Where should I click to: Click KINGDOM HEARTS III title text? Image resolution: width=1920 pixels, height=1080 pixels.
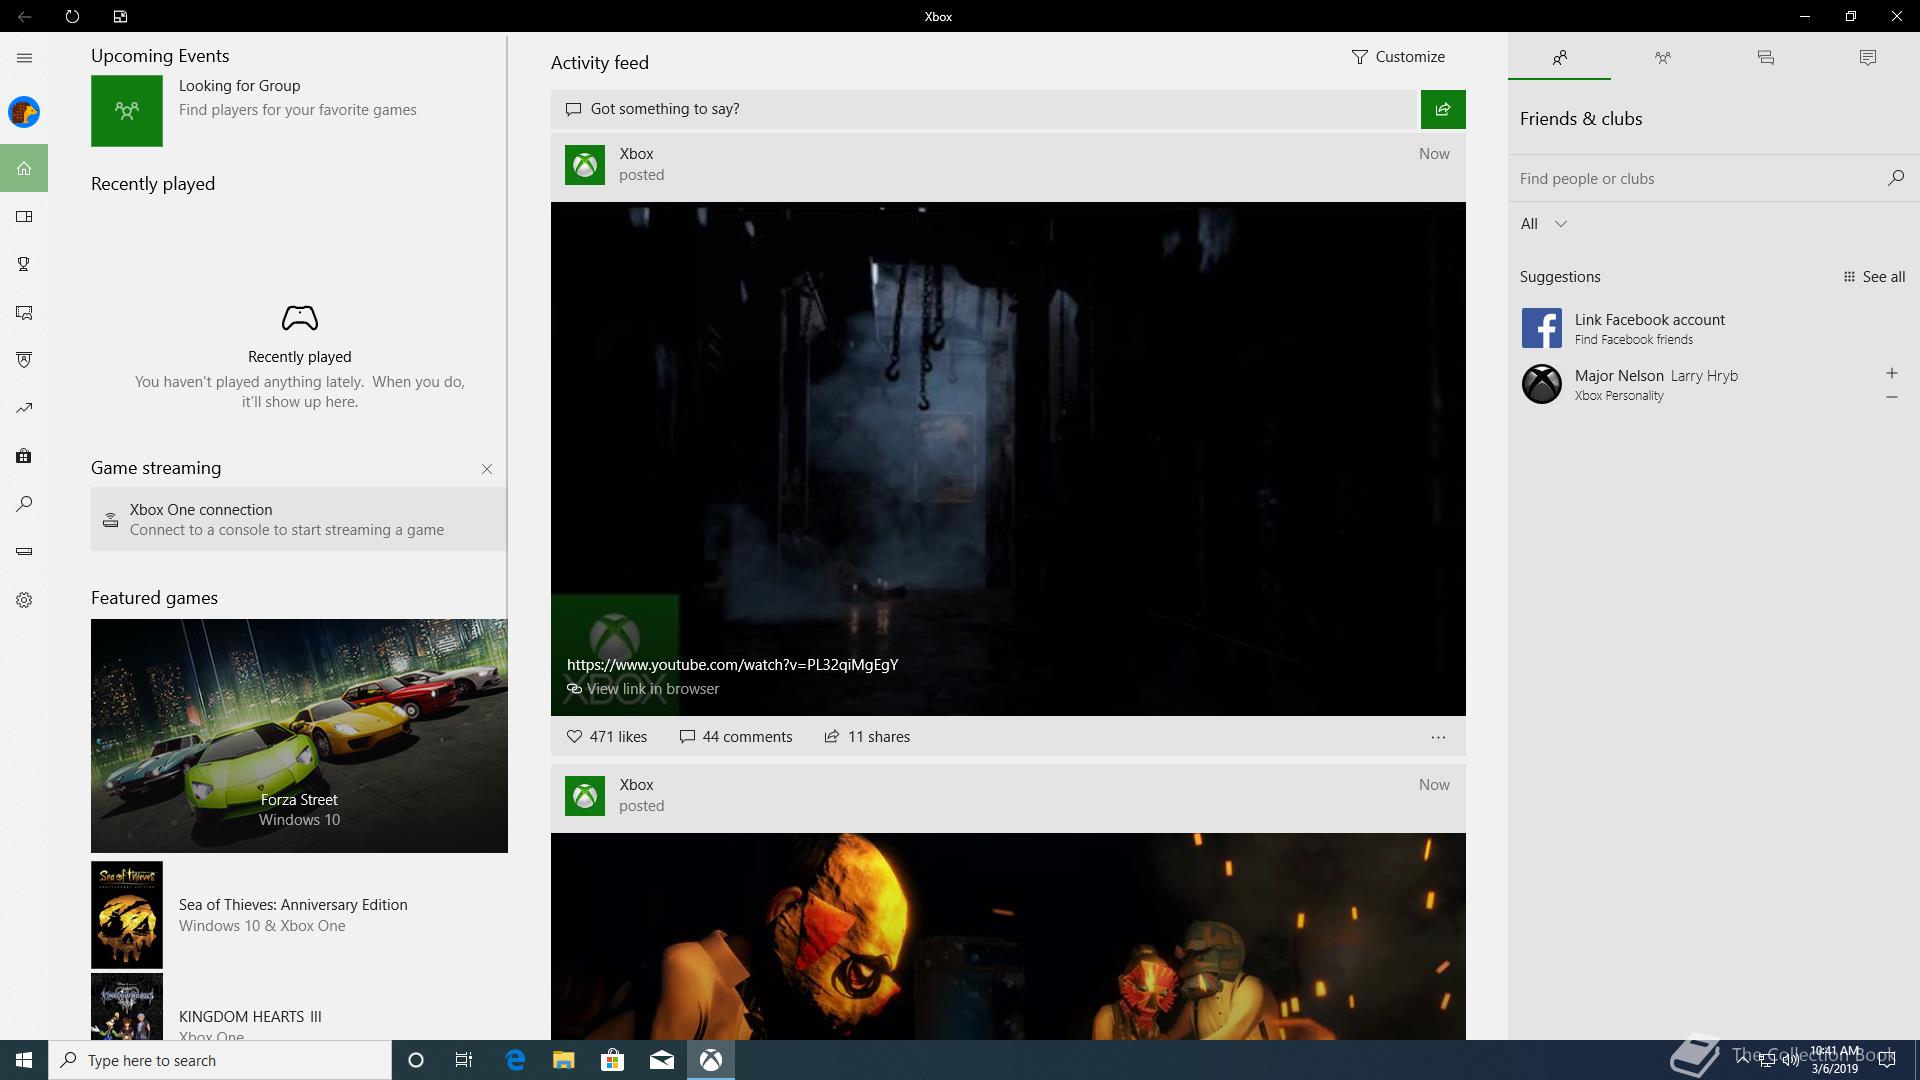coord(250,1017)
